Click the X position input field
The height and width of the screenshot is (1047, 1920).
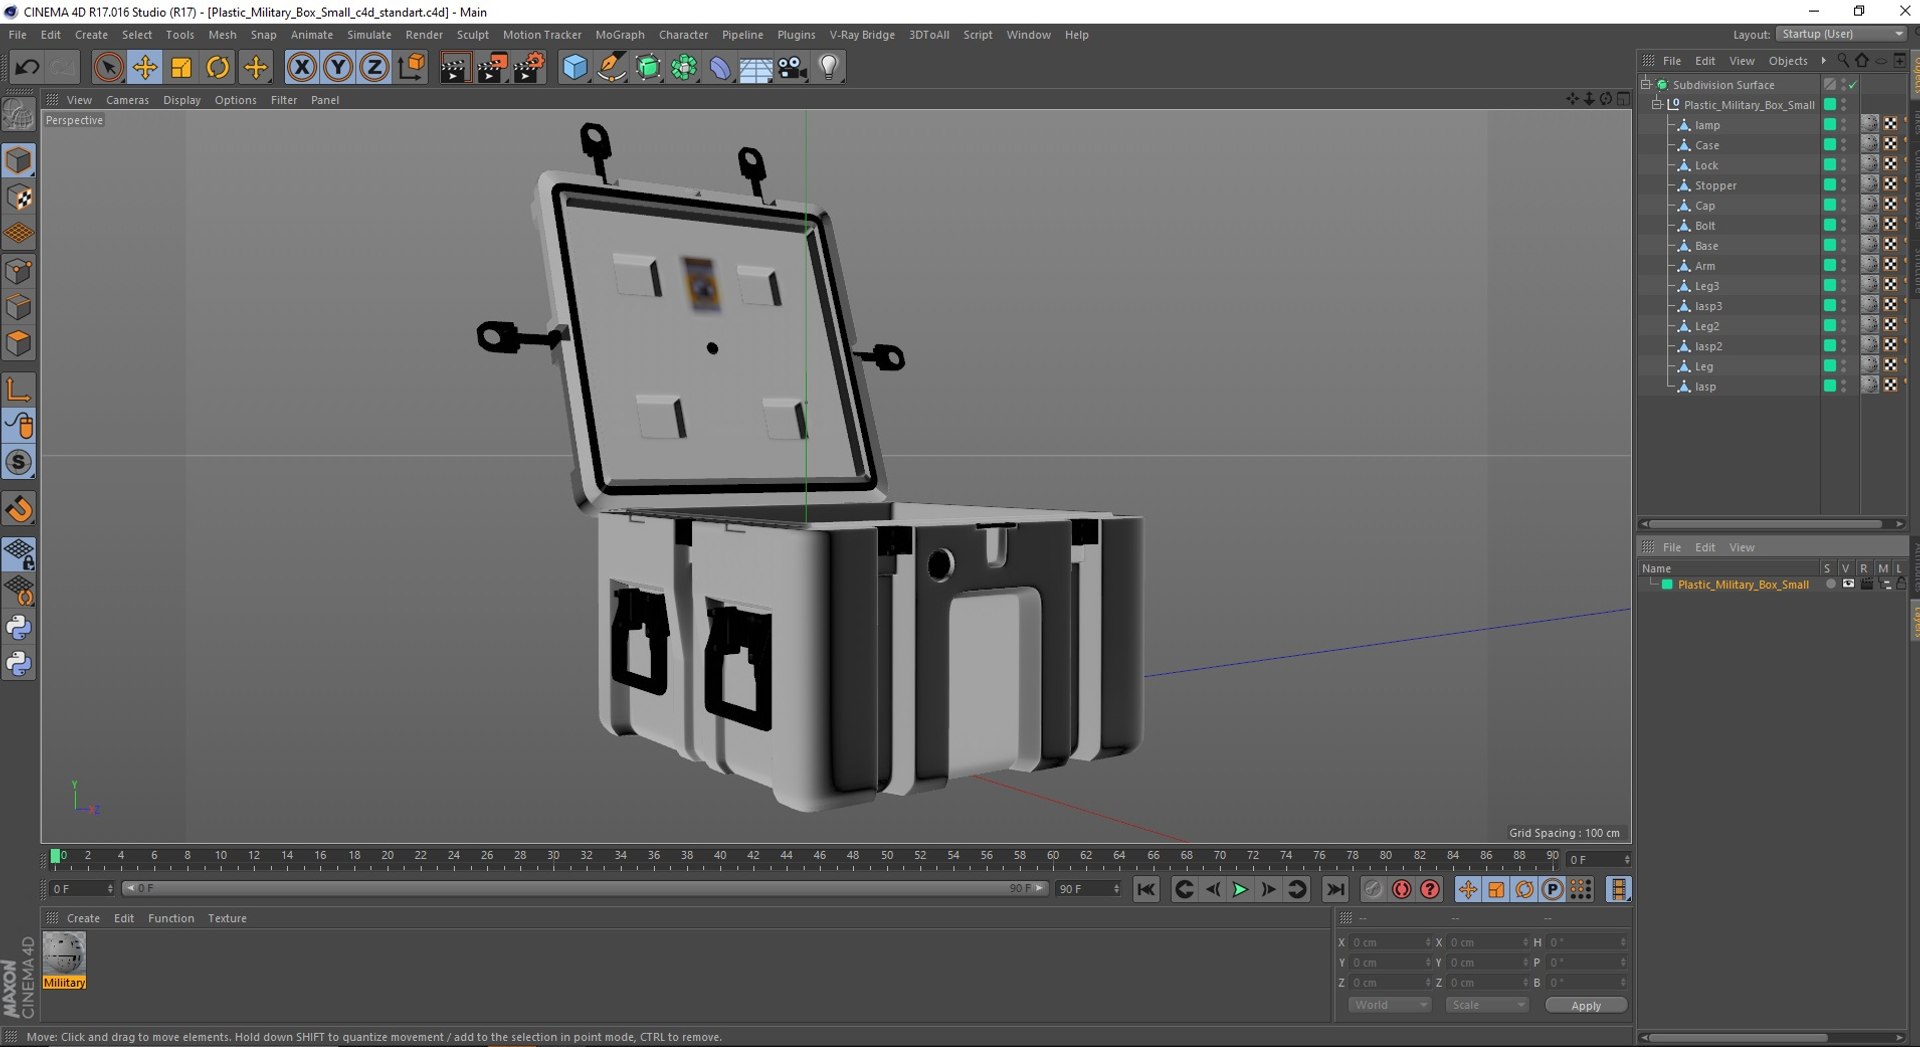pyautogui.click(x=1390, y=942)
